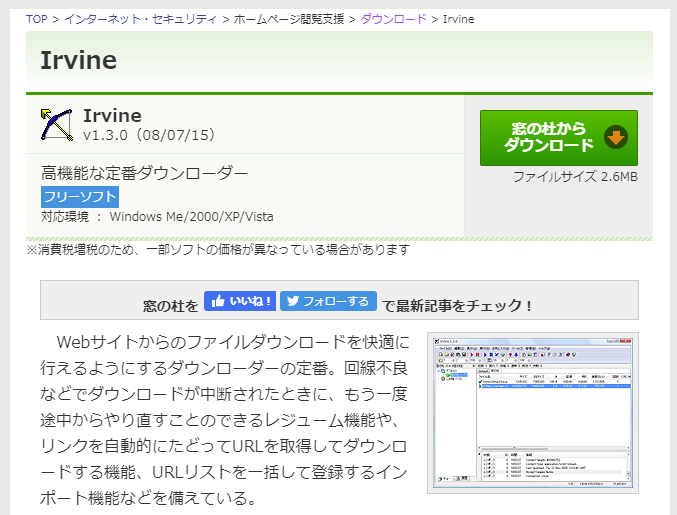Click the 対応環境 Windows Me/2000/XP/Vista line
The image size is (677, 515).
click(x=157, y=216)
